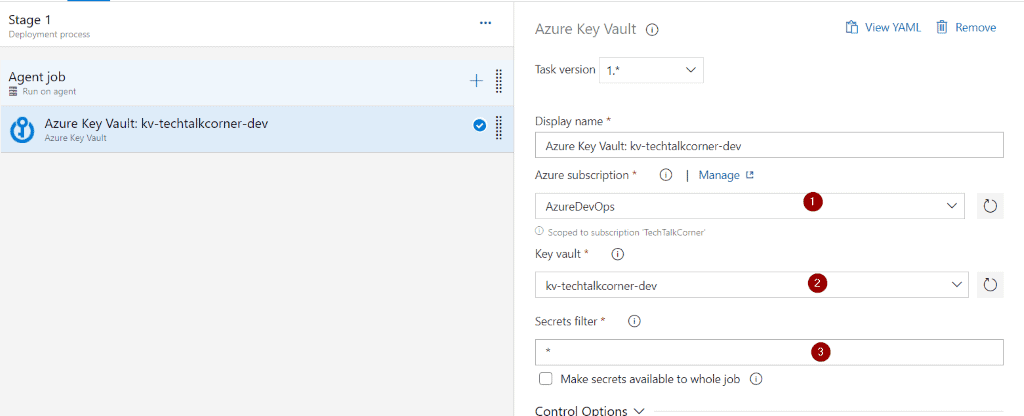Click the Secrets filter input field
The height and width of the screenshot is (416, 1024).
(769, 352)
